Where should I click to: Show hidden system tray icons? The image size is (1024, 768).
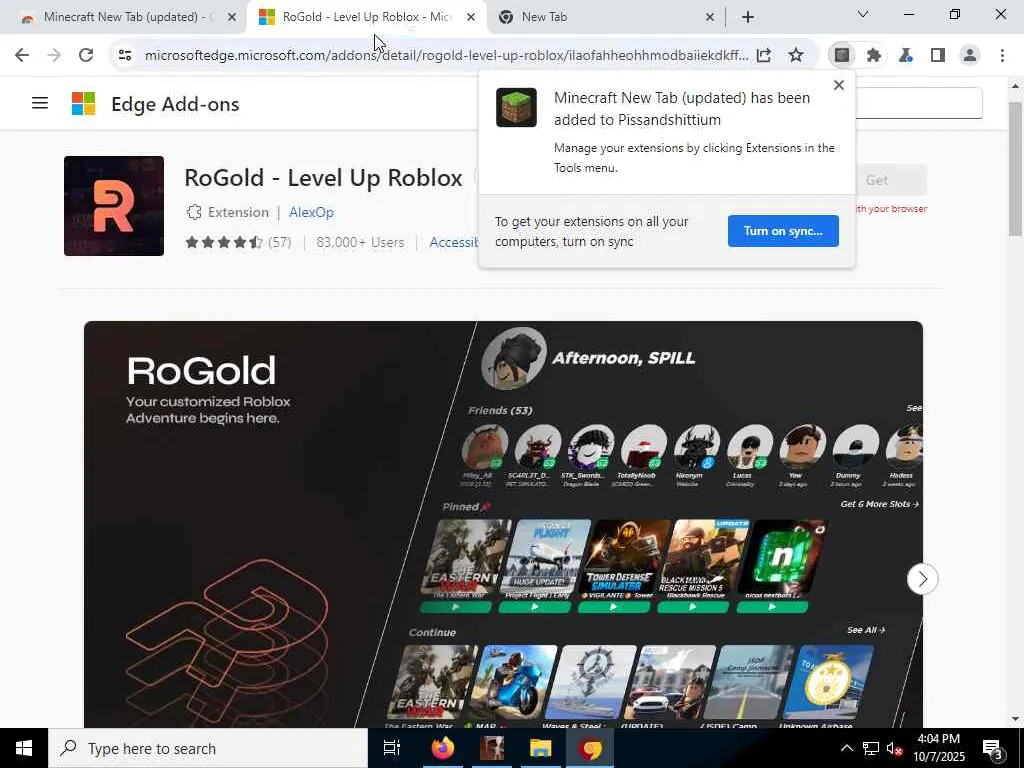click(x=846, y=748)
